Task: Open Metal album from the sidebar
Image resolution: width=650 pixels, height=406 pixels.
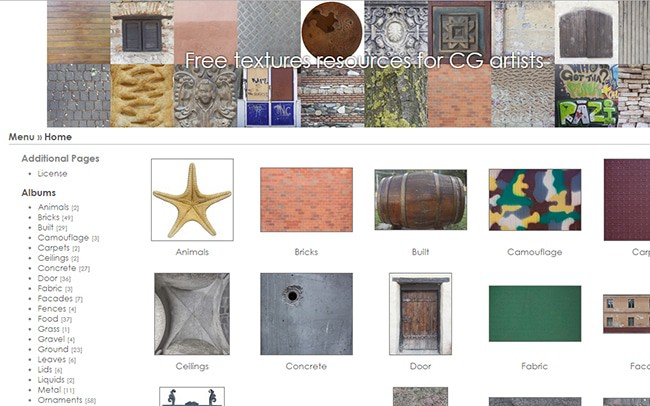Action: 49,390
